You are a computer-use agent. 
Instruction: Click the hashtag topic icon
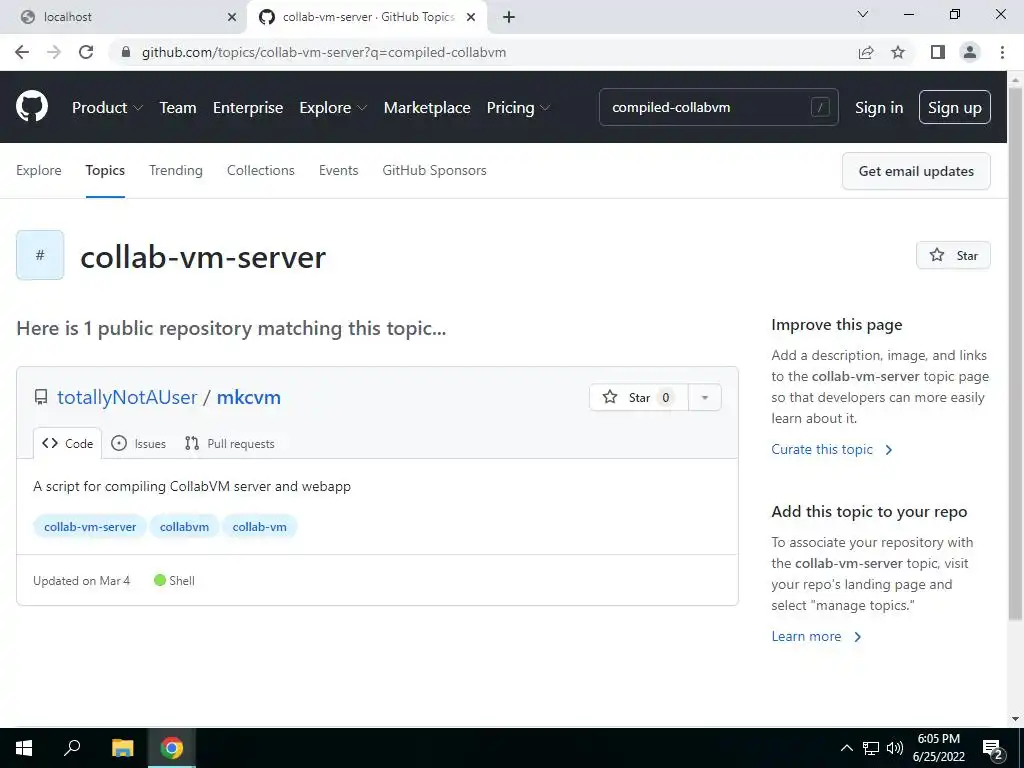point(40,255)
